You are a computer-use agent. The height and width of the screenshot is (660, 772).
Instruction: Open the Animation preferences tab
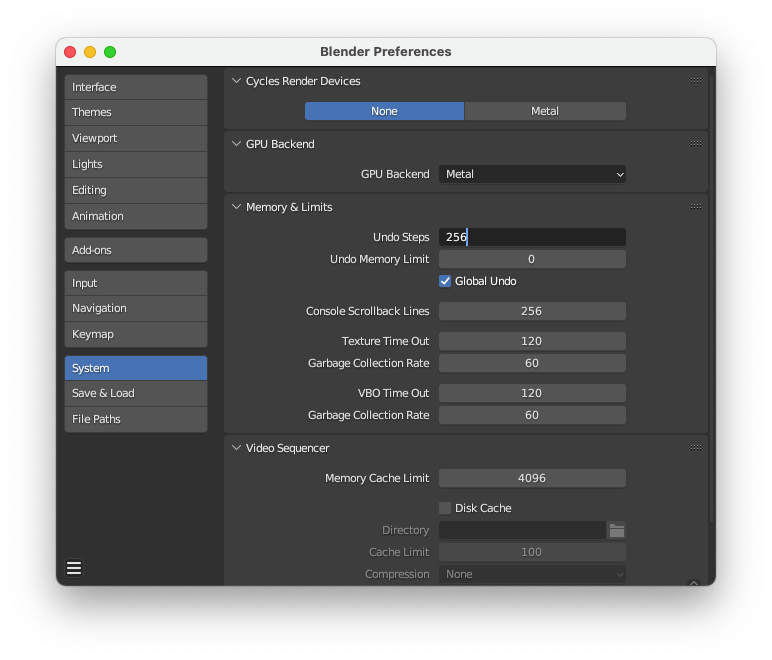tap(136, 216)
